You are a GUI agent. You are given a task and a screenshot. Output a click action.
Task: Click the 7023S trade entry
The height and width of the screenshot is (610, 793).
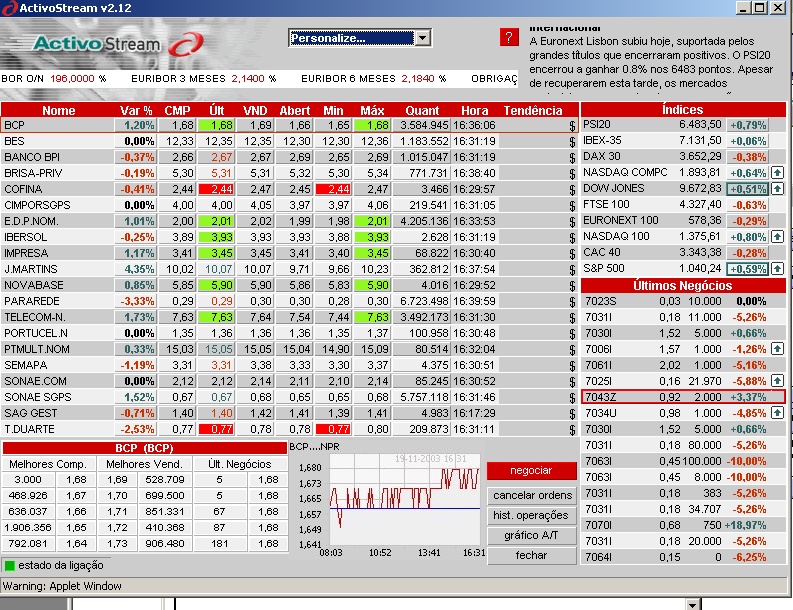coord(683,301)
